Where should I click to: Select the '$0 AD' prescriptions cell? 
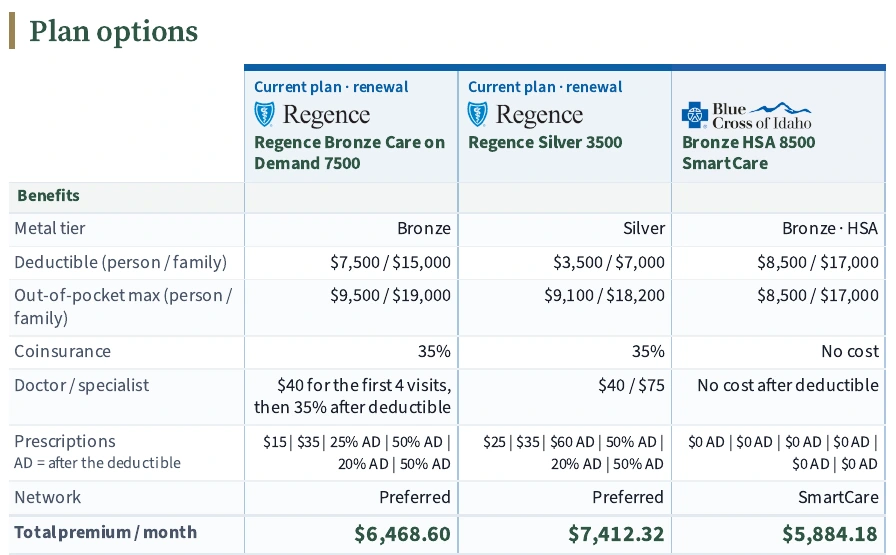coord(783,453)
